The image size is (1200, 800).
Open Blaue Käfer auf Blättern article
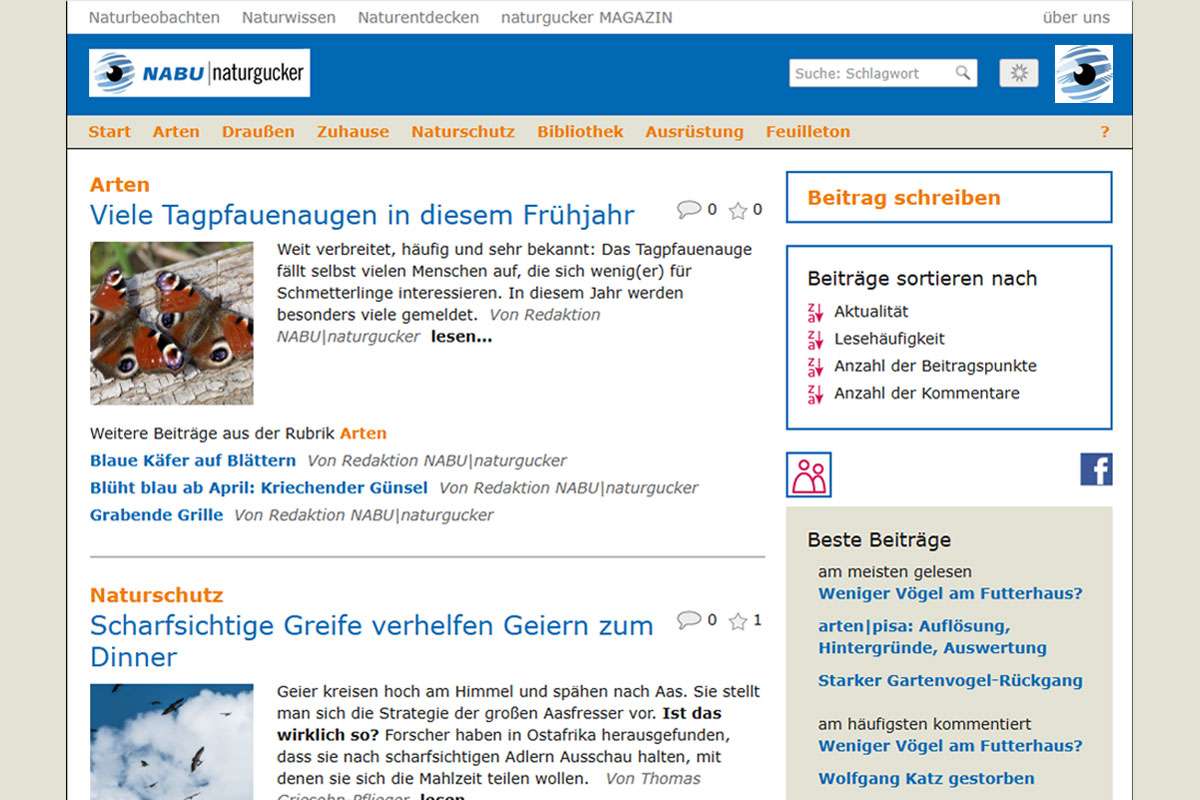[x=193, y=461]
